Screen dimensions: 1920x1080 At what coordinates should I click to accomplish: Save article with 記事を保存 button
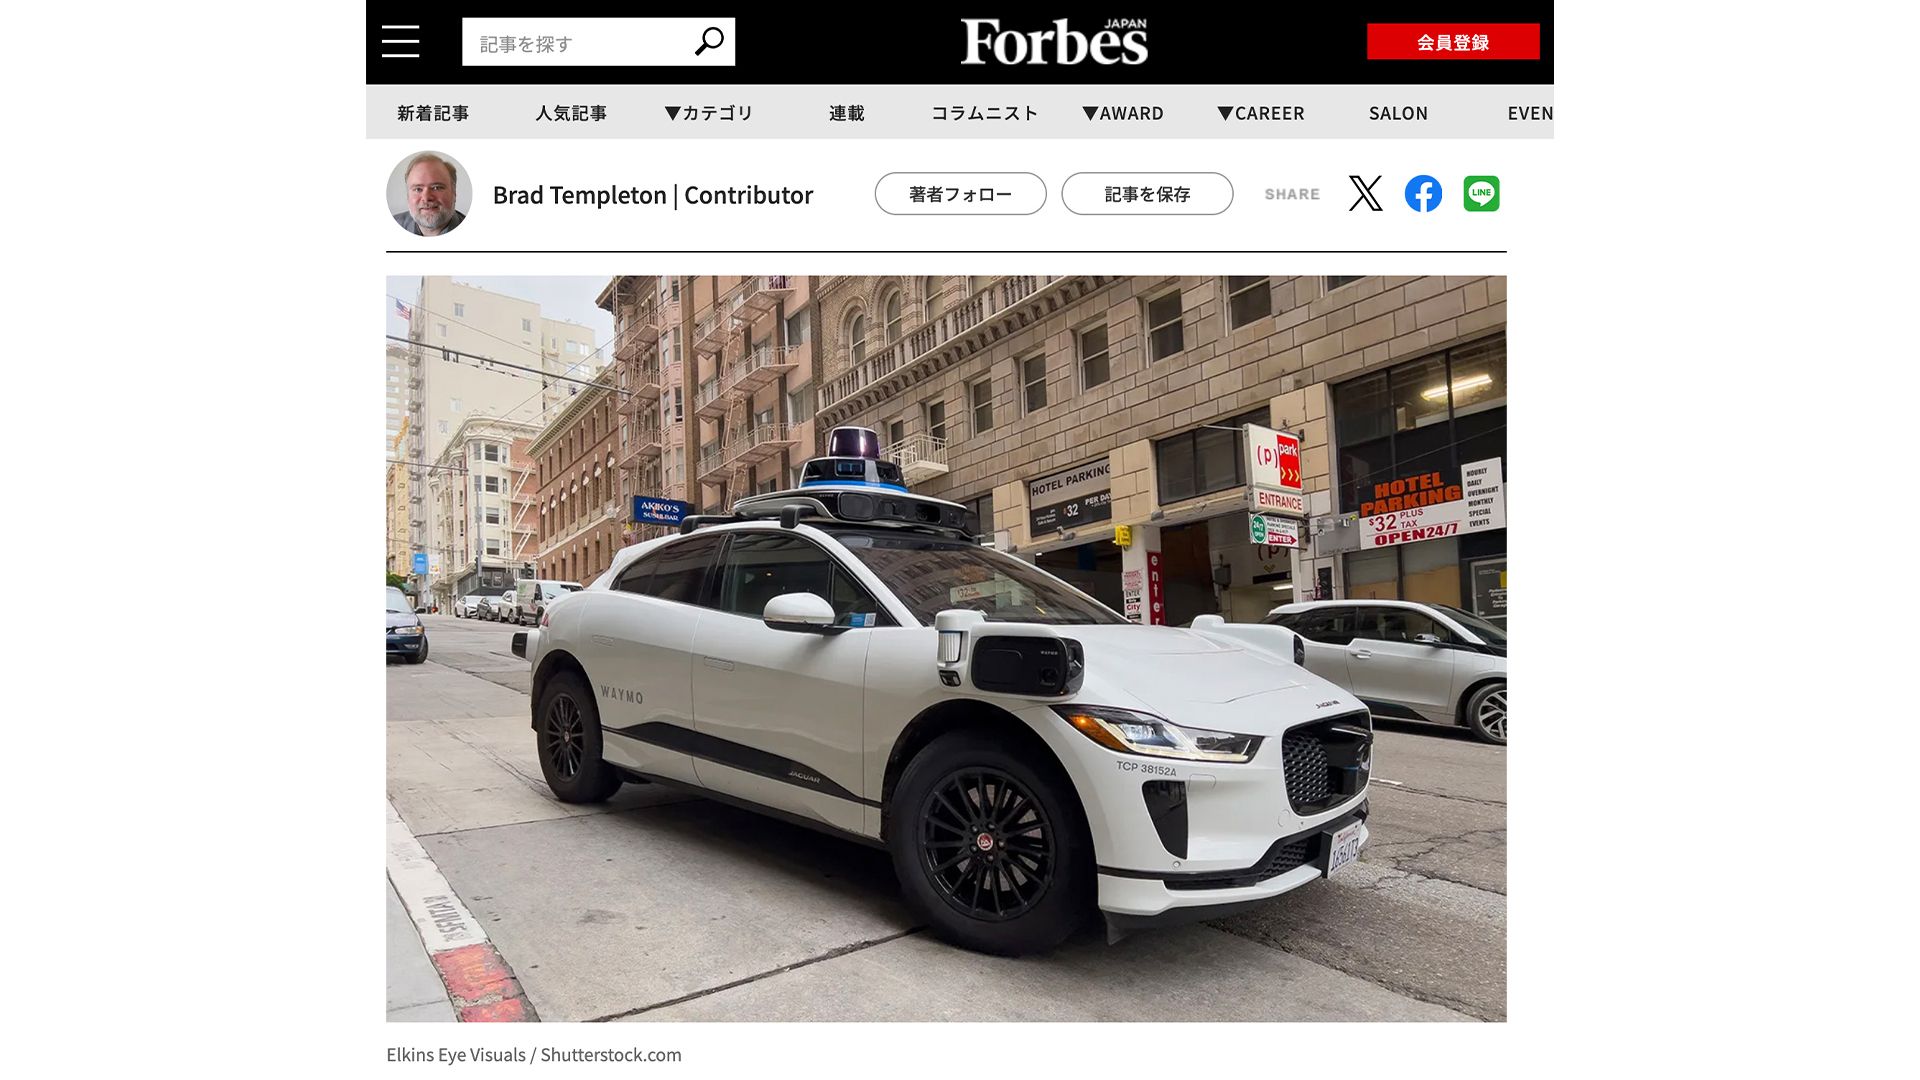click(x=1147, y=194)
